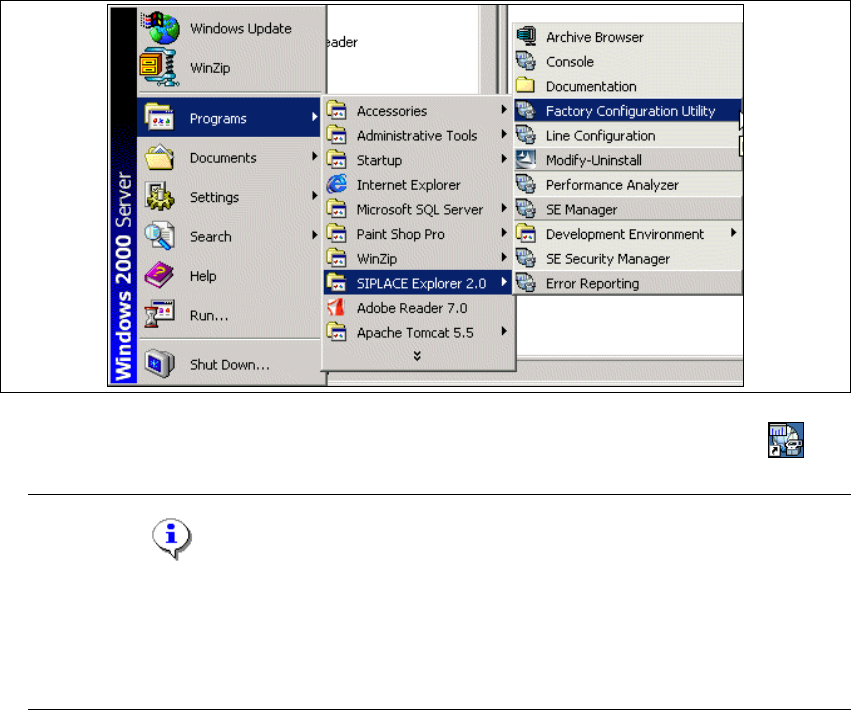Open SIPLACE Explorer 2.0 submenu
This screenshot has width=851, height=710.
click(x=417, y=283)
